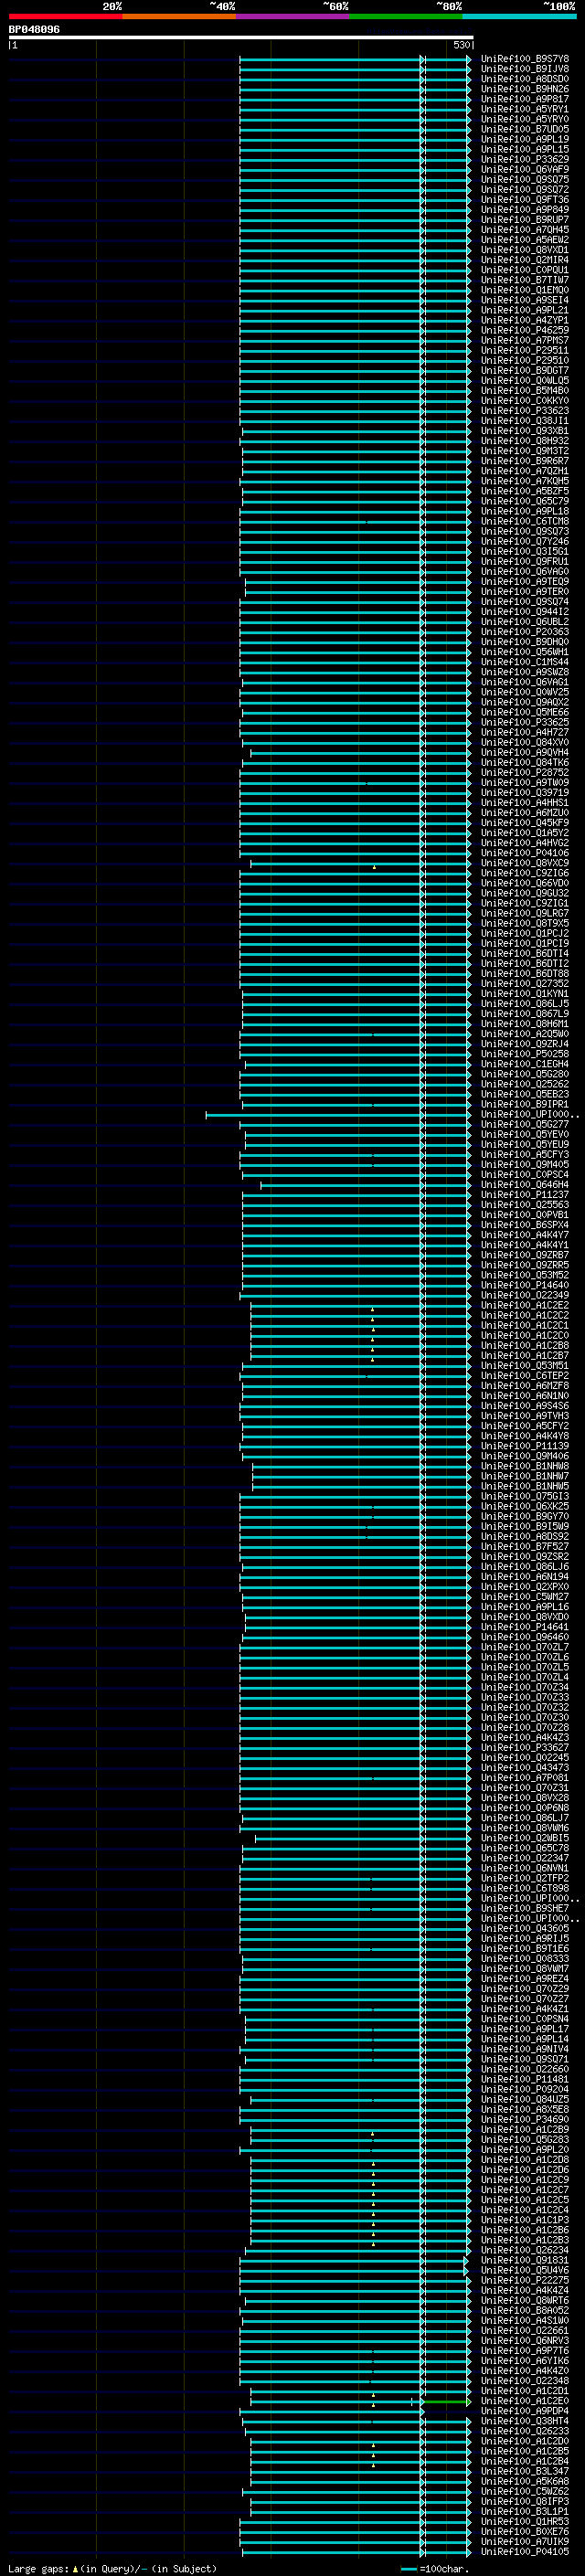Click the UniRef100_B1NHW8 label
Viewport: 585px width, 2576px height.
click(x=525, y=1466)
